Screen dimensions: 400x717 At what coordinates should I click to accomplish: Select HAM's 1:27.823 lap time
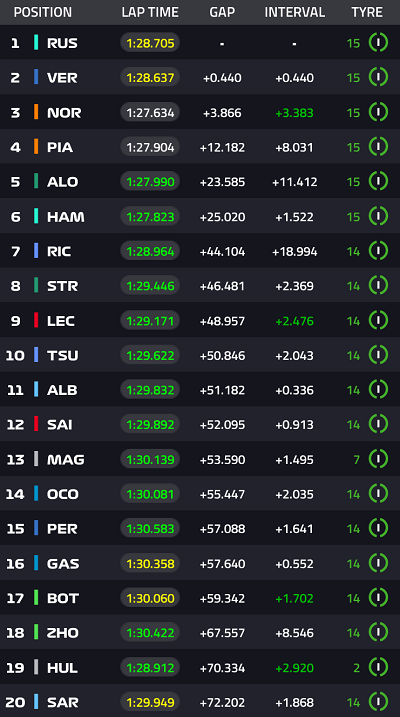(150, 216)
